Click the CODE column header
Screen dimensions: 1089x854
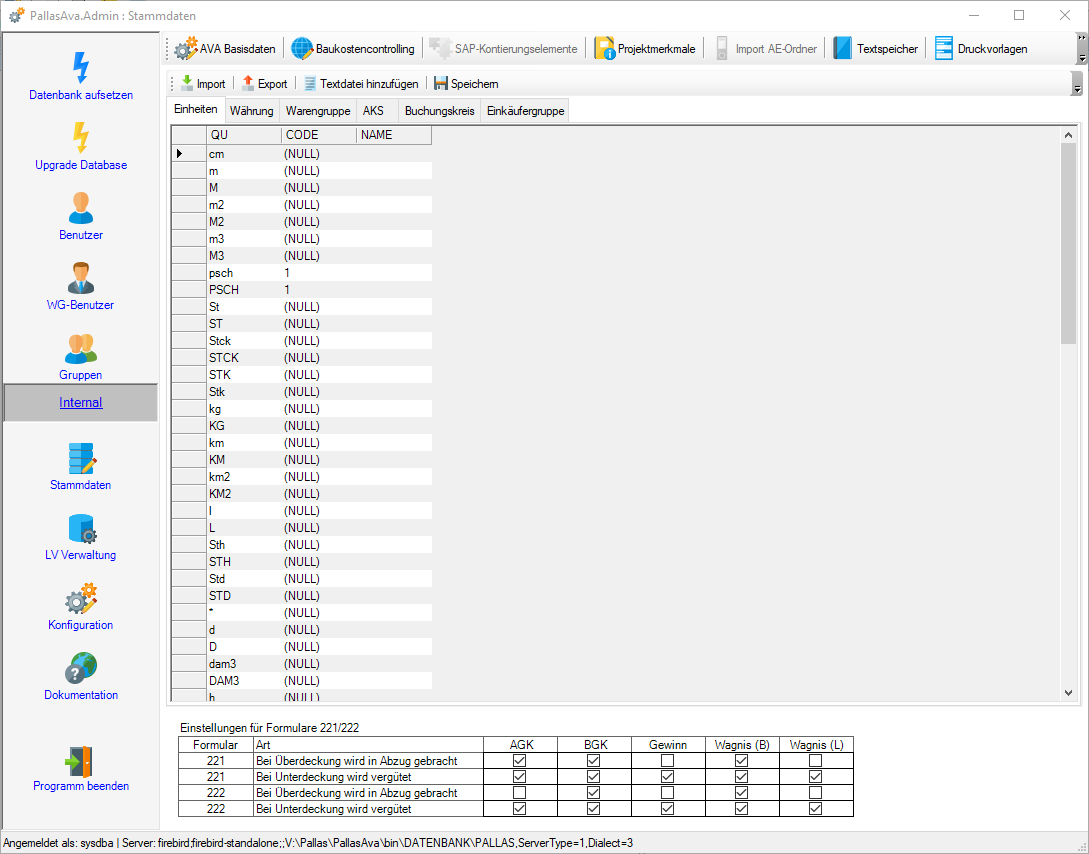[319, 135]
